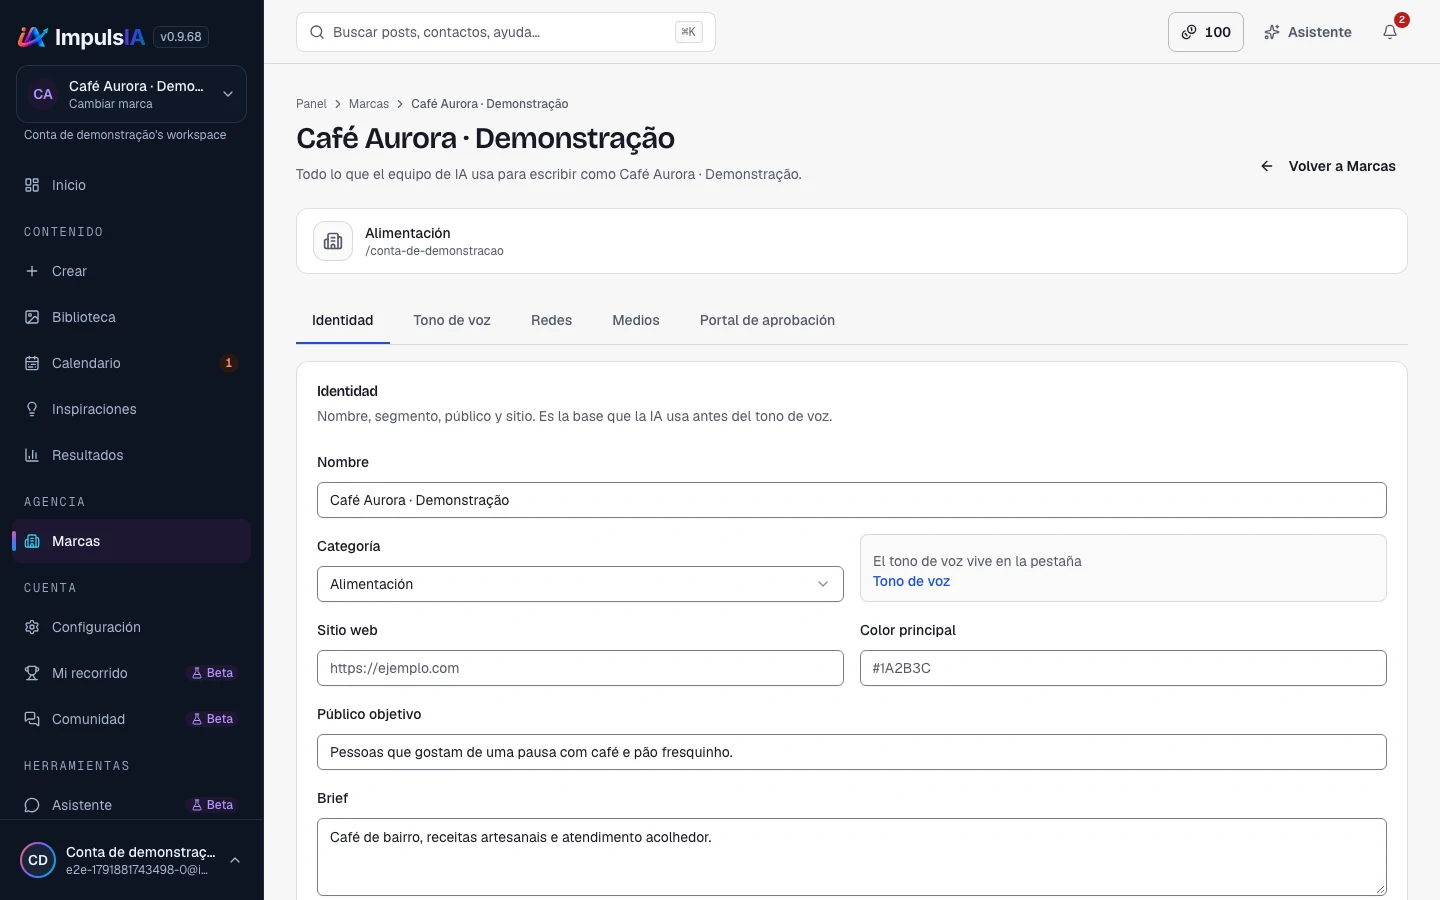This screenshot has height=900, width=1440.
Task: Click Volver a Marcas button
Action: [1328, 166]
